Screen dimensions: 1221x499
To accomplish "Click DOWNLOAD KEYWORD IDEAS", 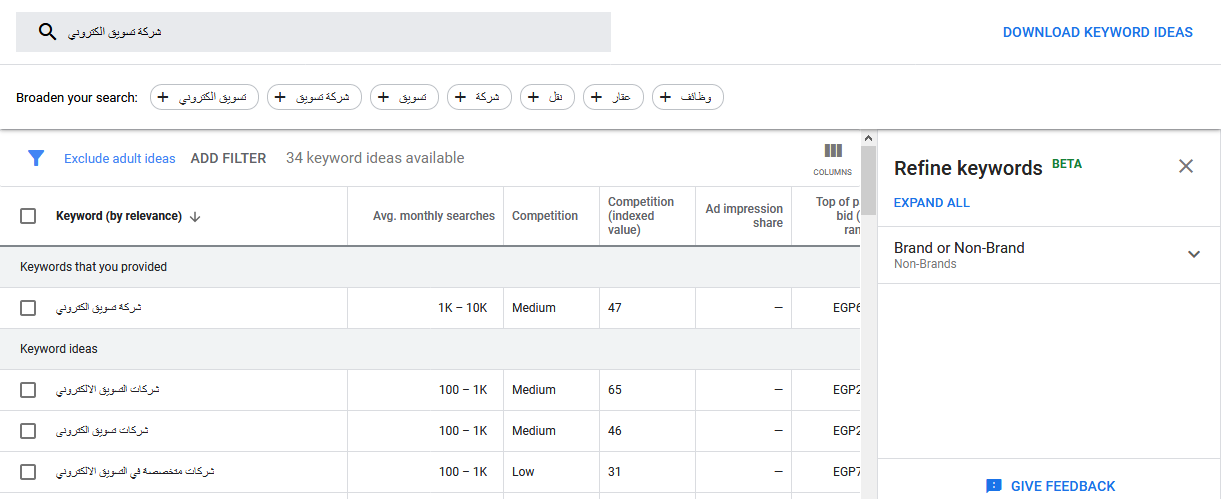I will point(1097,32).
